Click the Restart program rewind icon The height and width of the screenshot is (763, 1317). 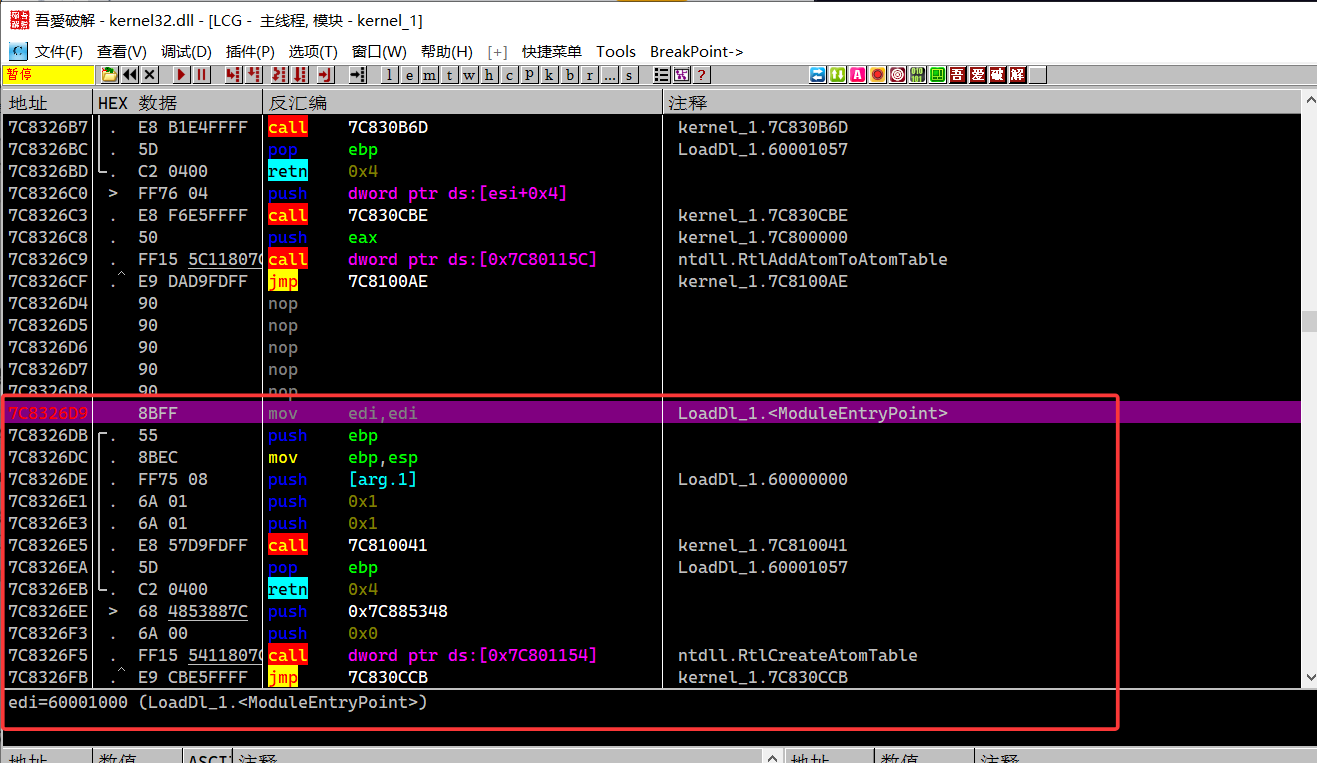(130, 75)
